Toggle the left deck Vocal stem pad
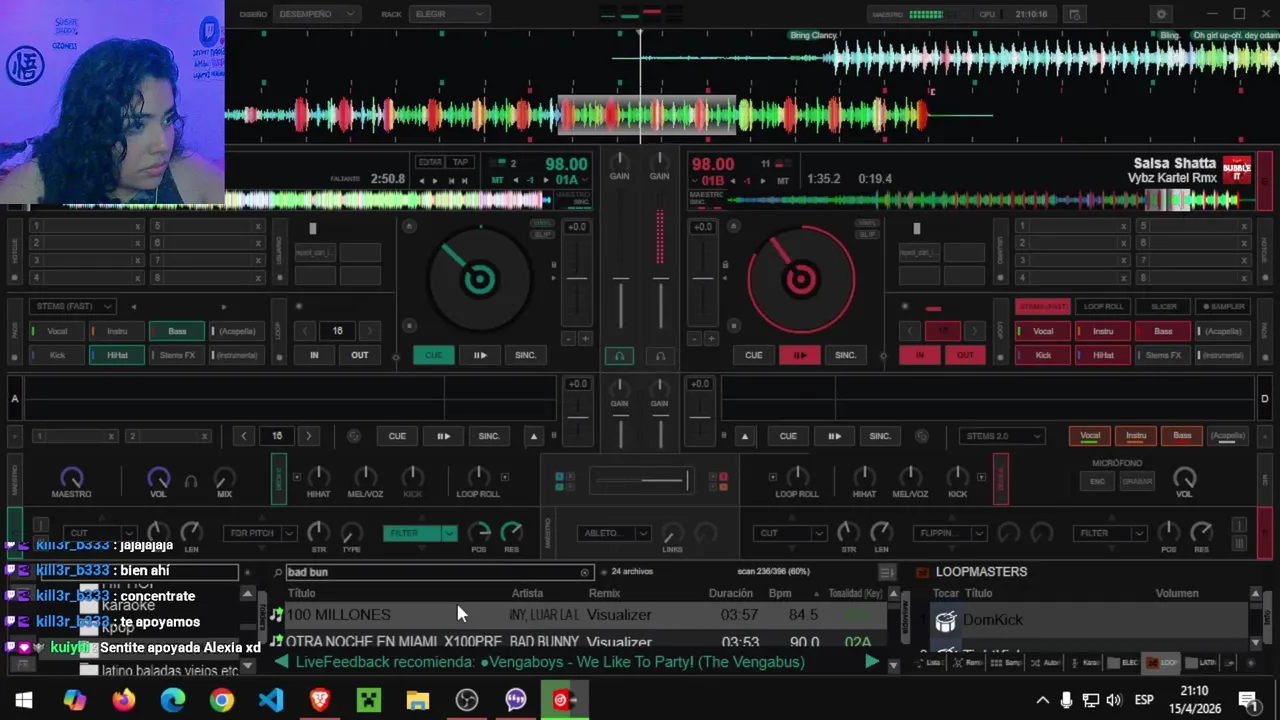 pyautogui.click(x=57, y=331)
